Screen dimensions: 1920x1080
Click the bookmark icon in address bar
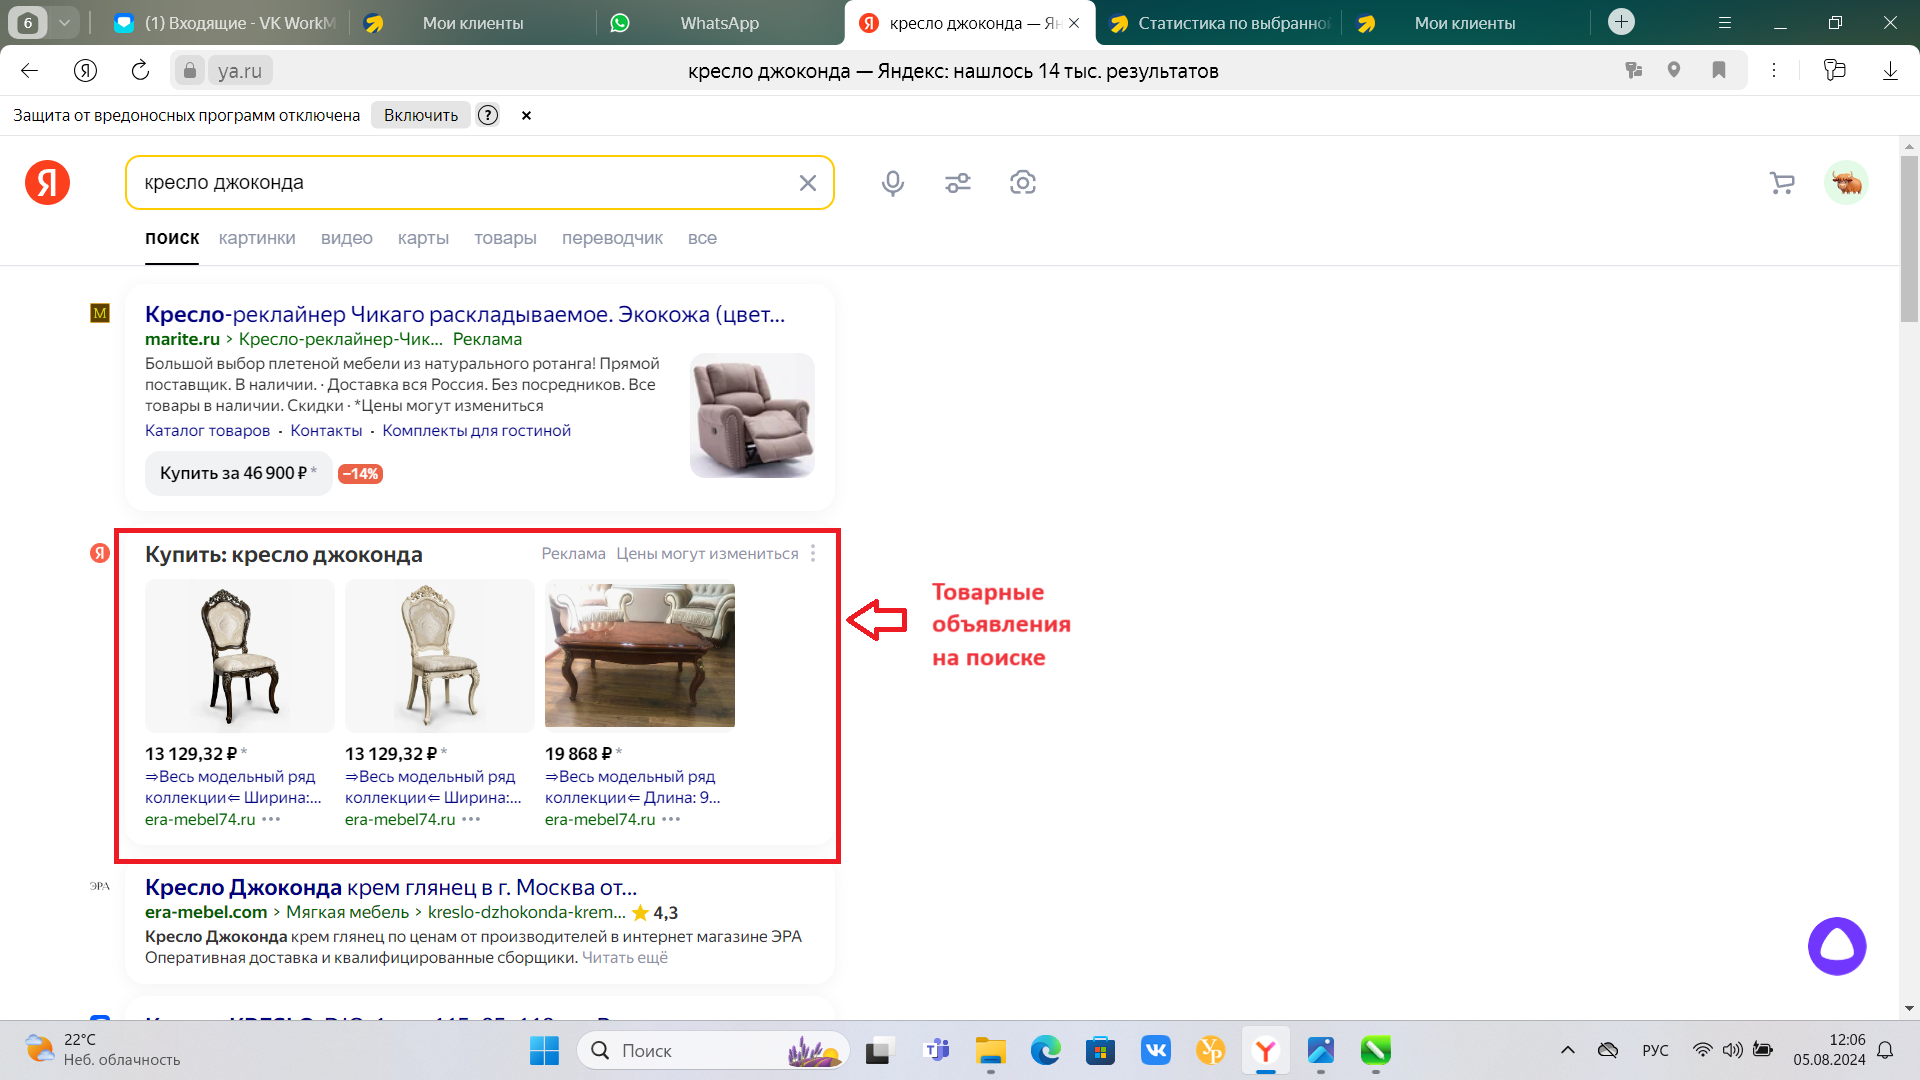coord(1718,70)
